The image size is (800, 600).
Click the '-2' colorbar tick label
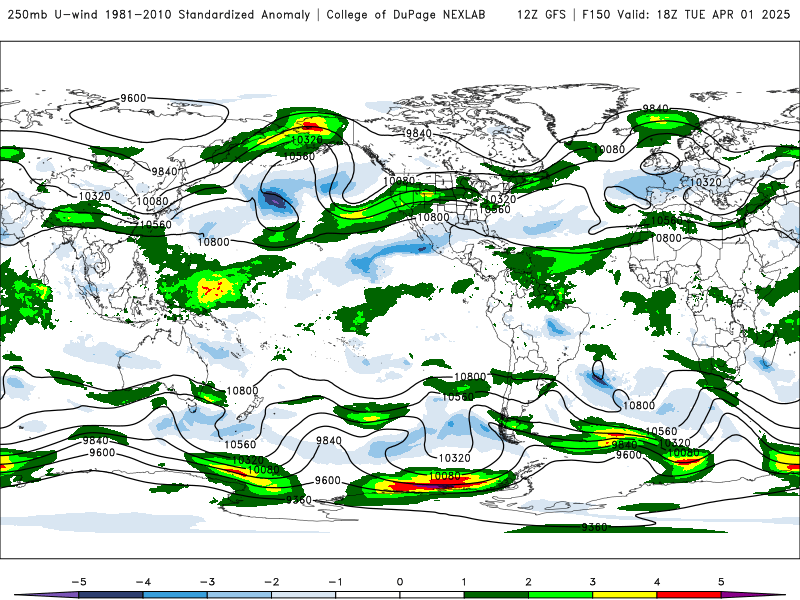271,582
